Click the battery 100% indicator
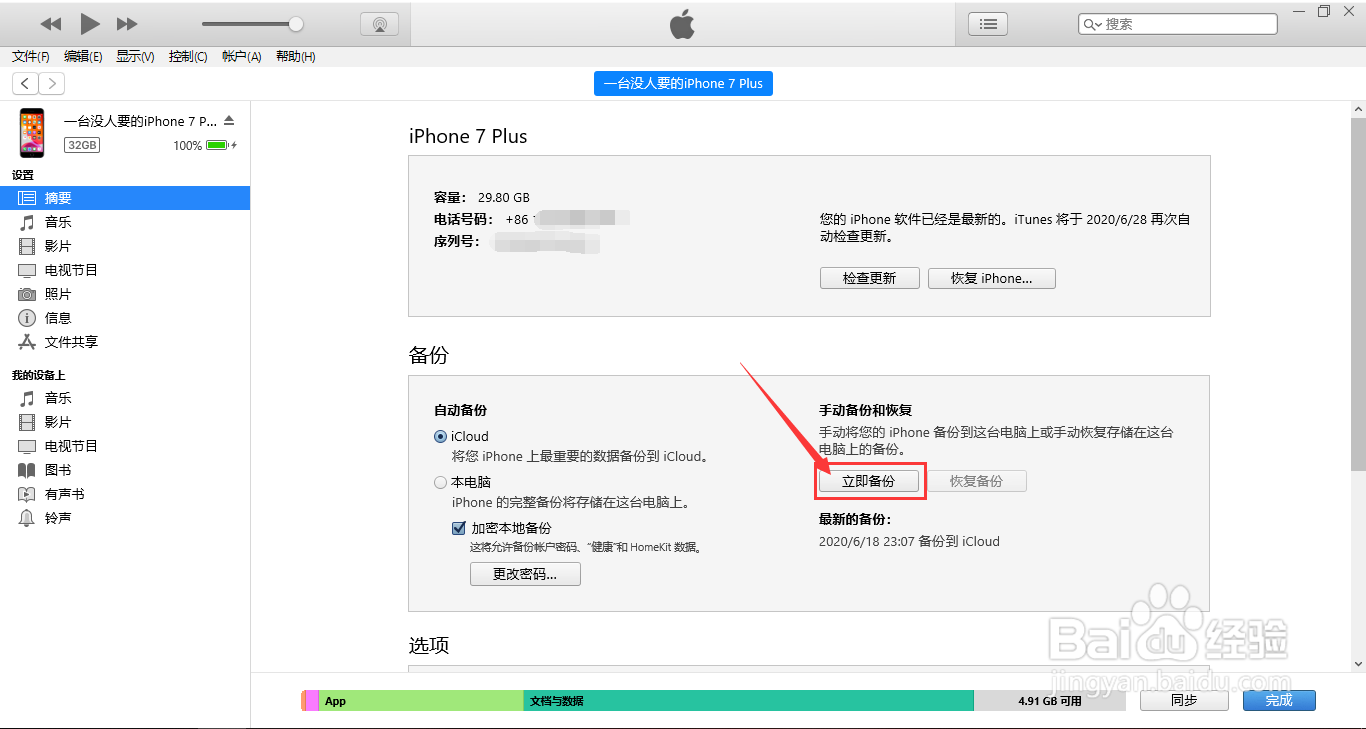Viewport: 1366px width, 729px height. tap(205, 145)
